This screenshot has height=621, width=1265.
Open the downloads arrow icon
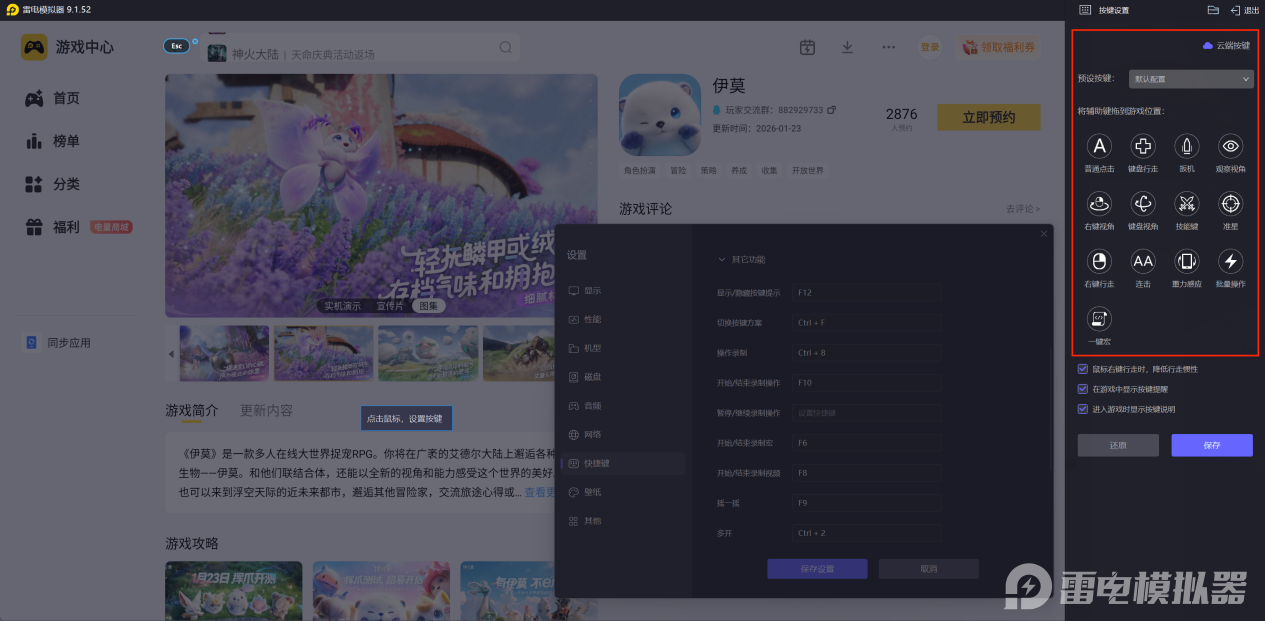848,47
